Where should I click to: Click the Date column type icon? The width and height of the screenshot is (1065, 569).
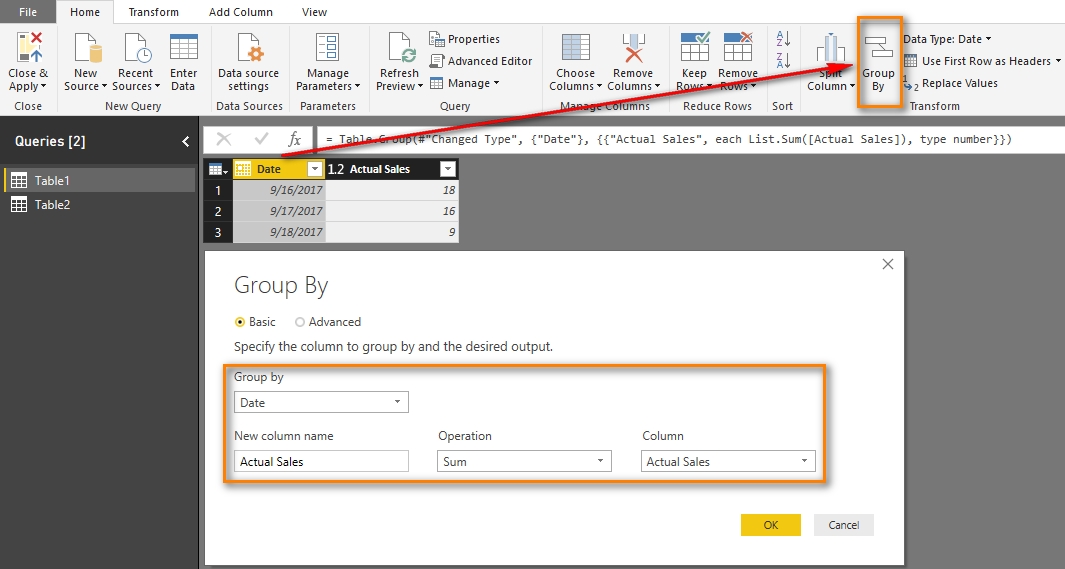(x=243, y=169)
